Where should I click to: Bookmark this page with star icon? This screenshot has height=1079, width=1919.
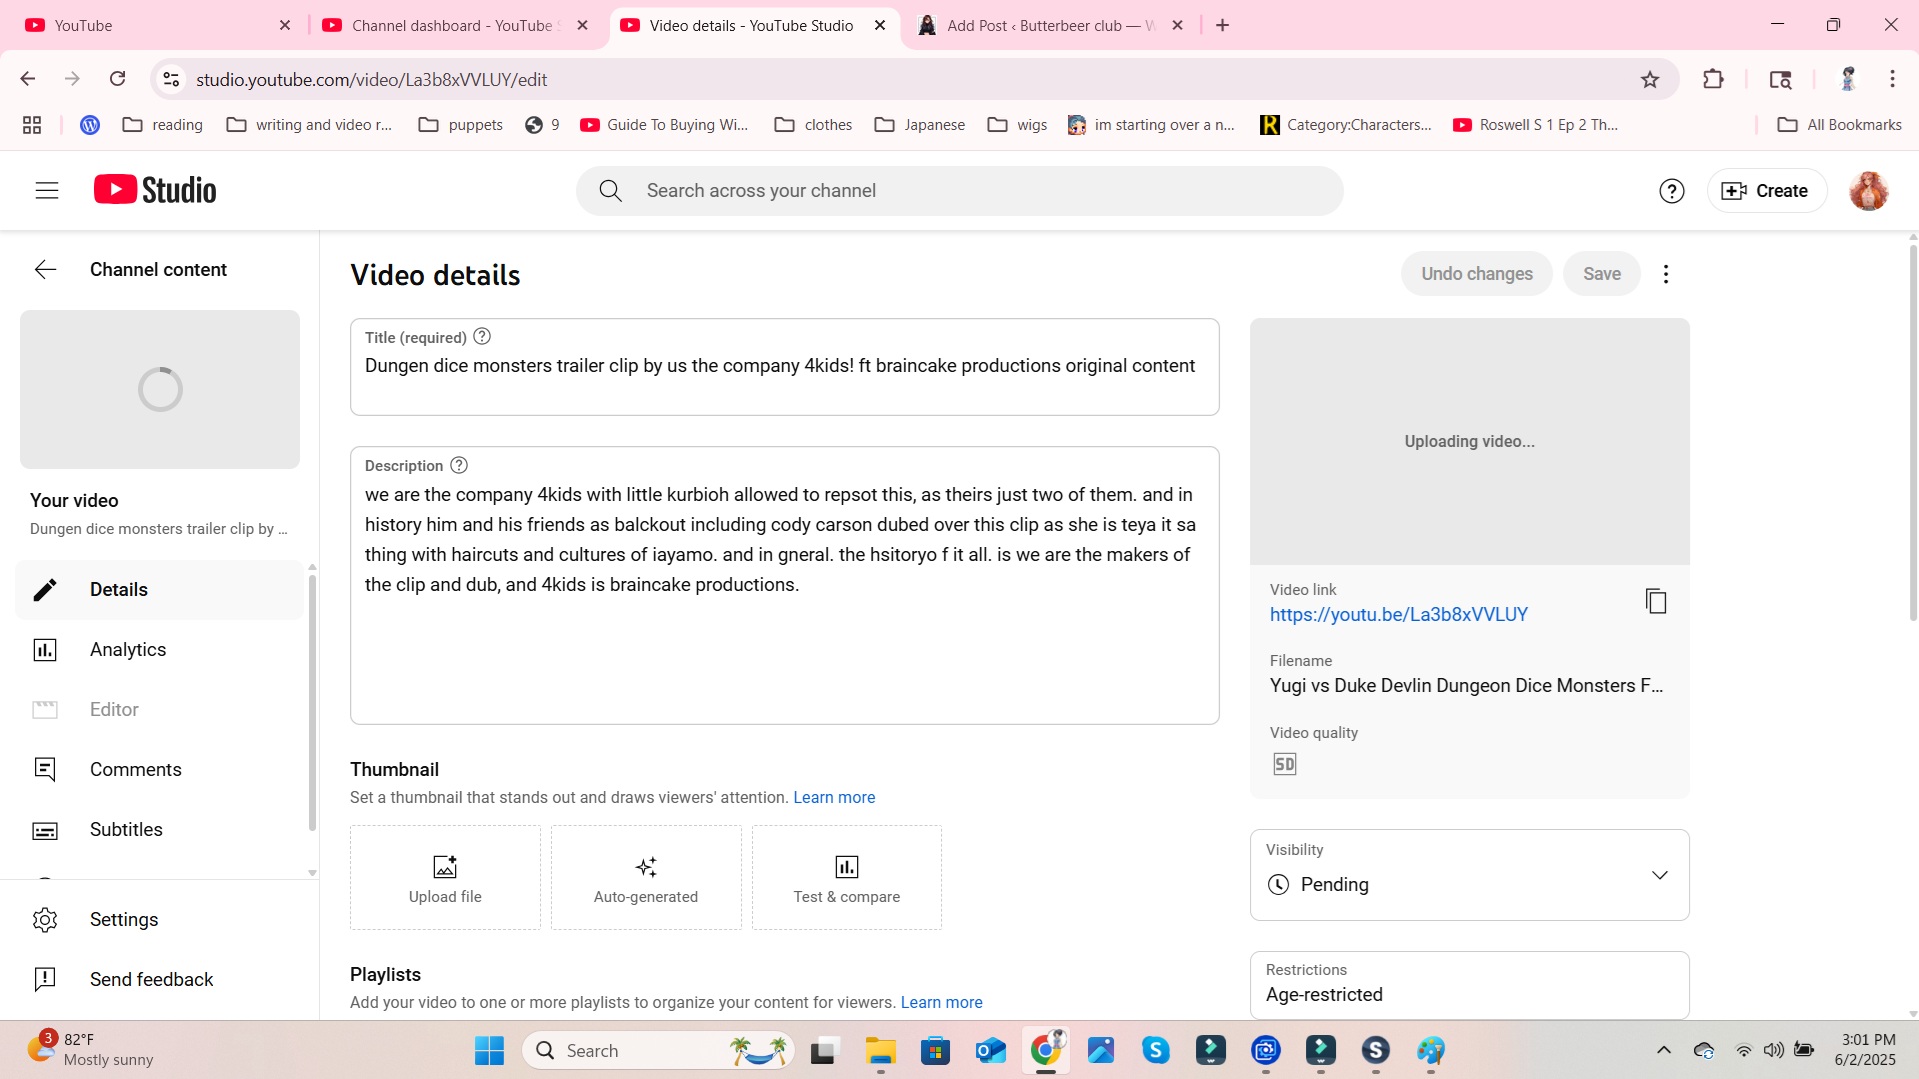[1649, 80]
